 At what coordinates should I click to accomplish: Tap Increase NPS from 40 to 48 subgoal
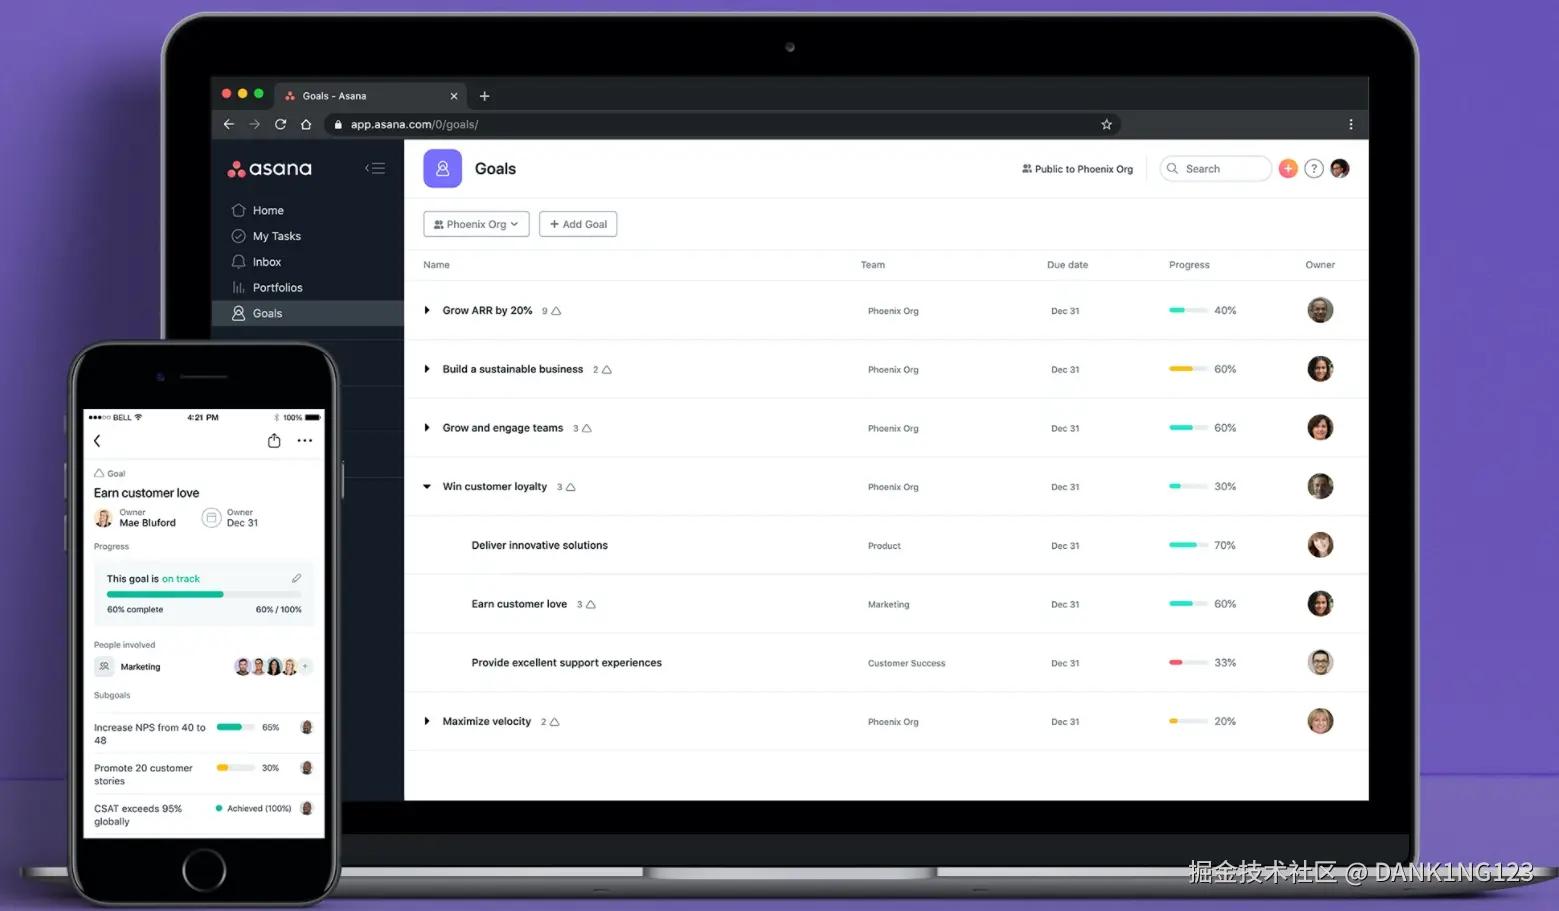click(x=204, y=734)
